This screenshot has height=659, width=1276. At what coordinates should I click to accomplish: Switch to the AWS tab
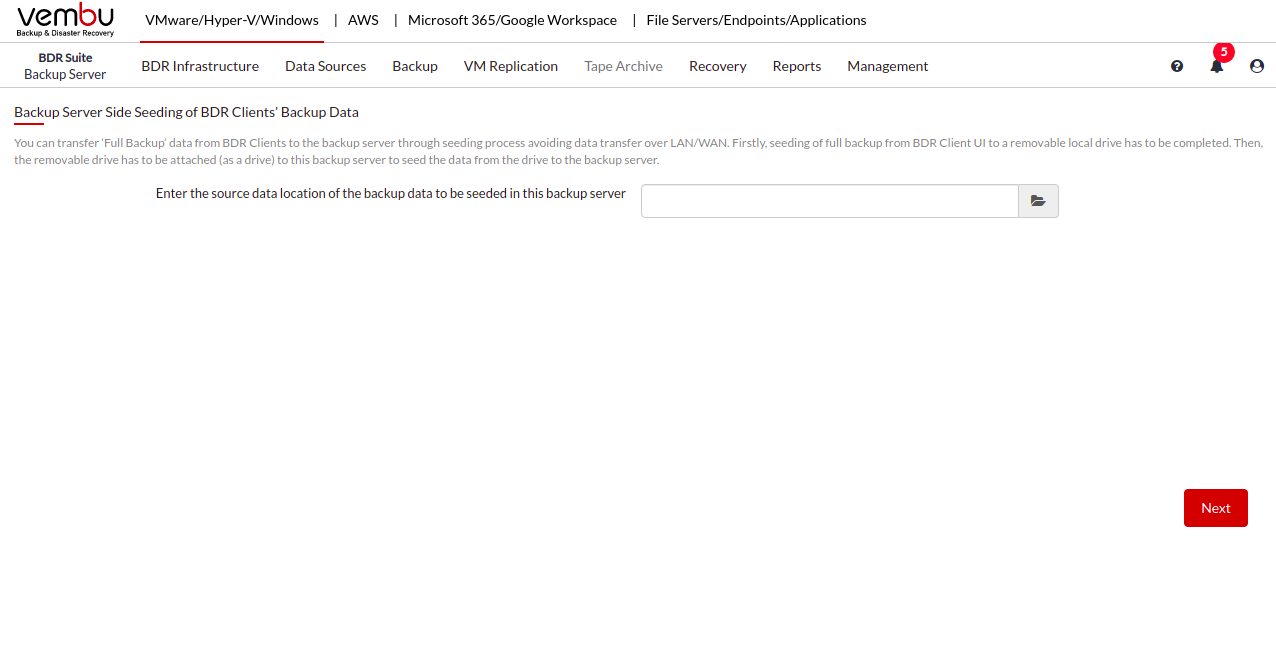pos(363,20)
